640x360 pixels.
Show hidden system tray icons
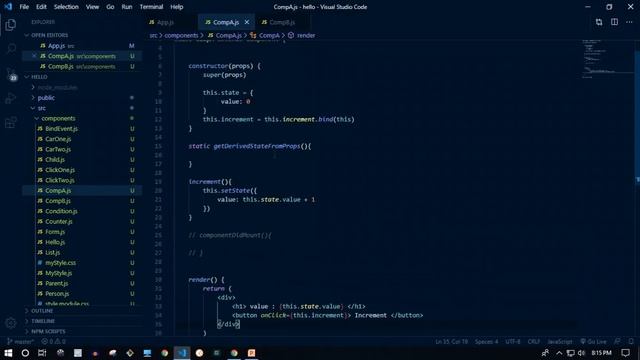coord(559,353)
